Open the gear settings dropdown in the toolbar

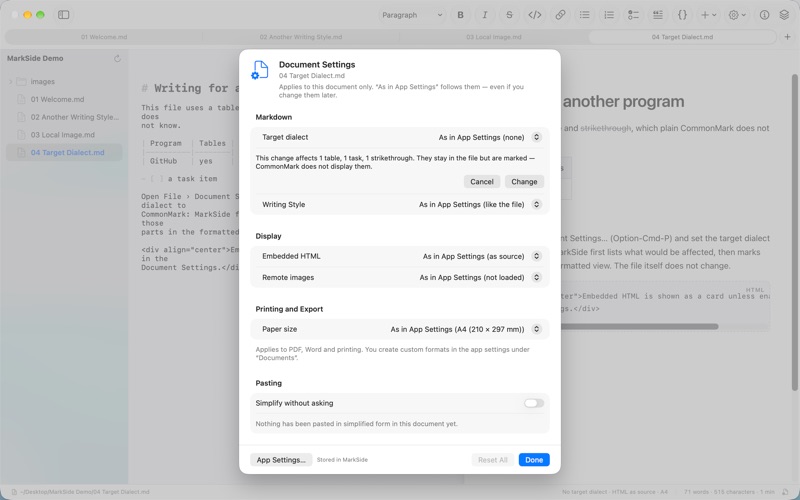pyautogui.click(x=737, y=15)
